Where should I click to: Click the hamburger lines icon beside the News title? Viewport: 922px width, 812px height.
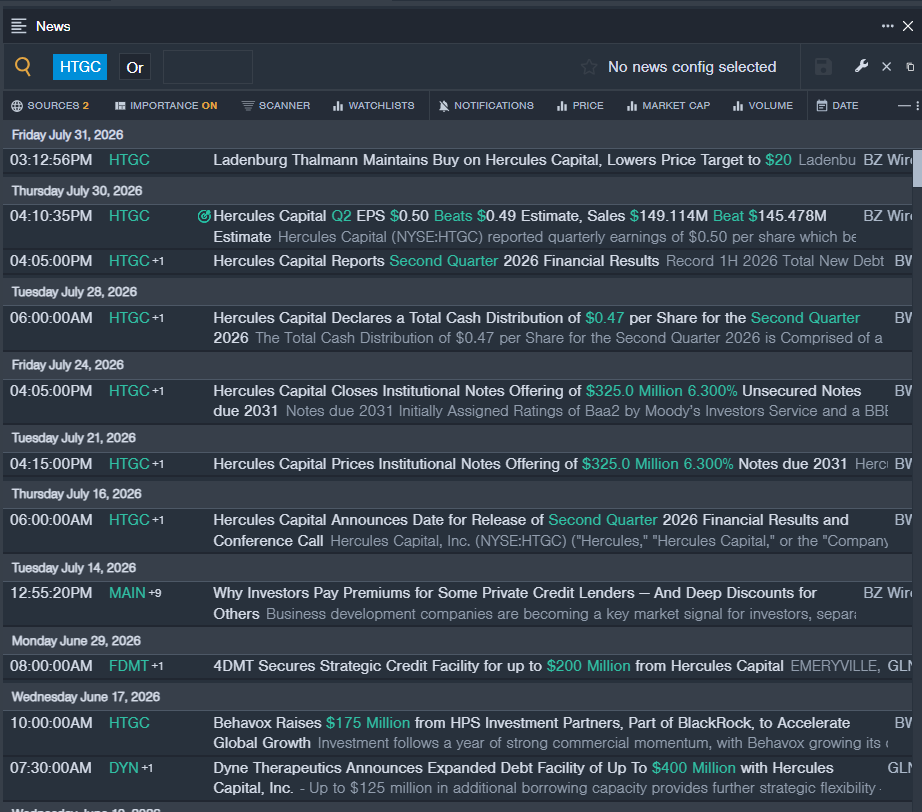tap(19, 26)
